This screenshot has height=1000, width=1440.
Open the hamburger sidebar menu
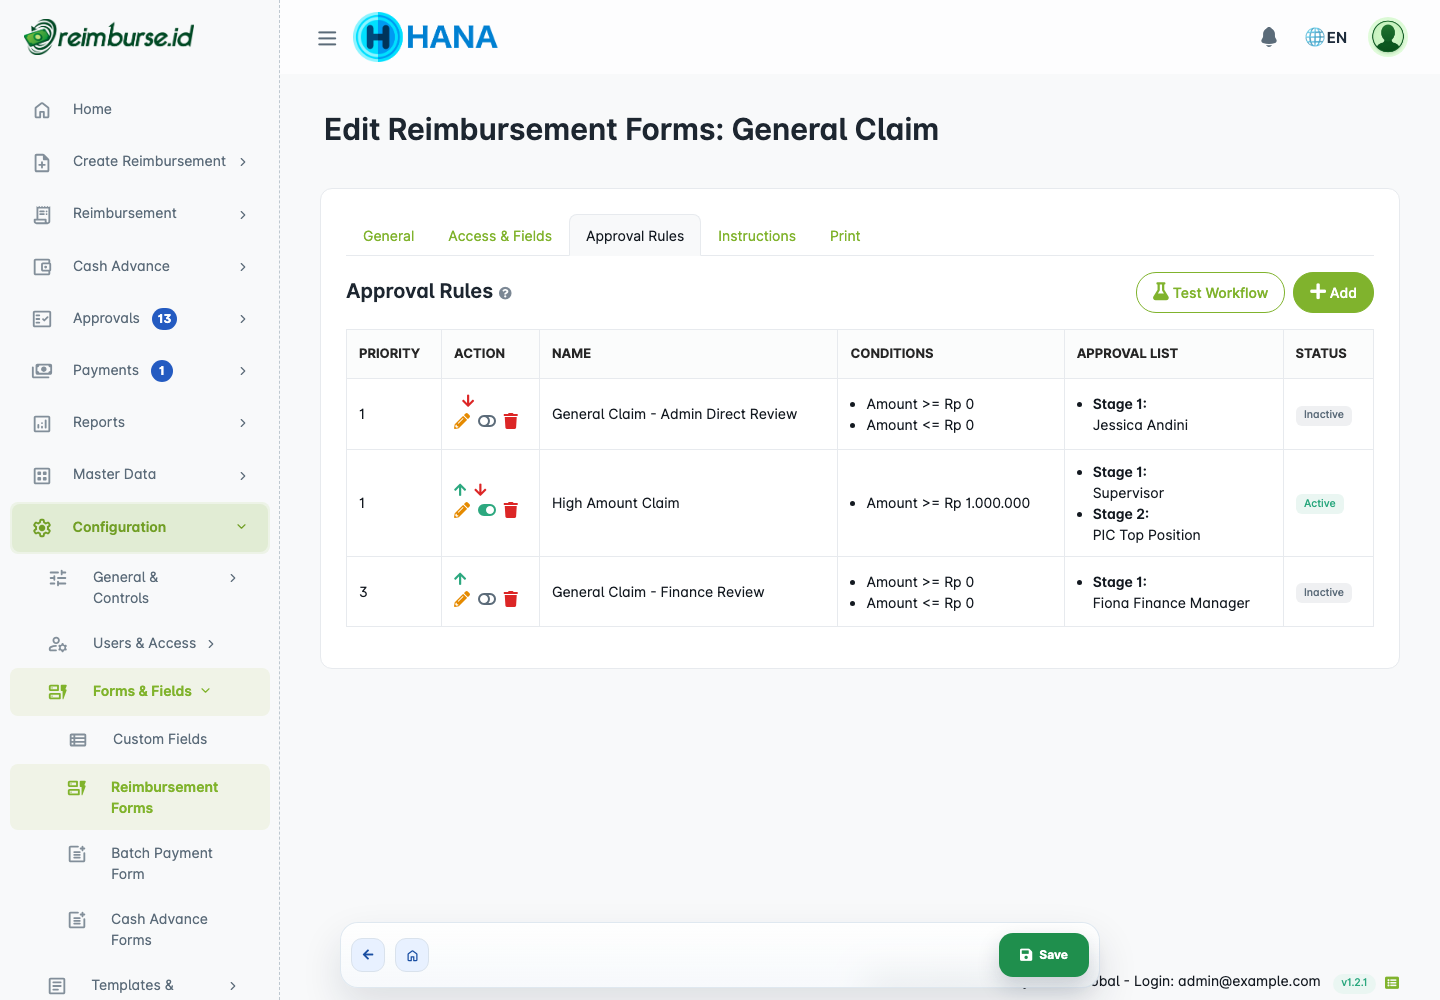[x=327, y=38]
